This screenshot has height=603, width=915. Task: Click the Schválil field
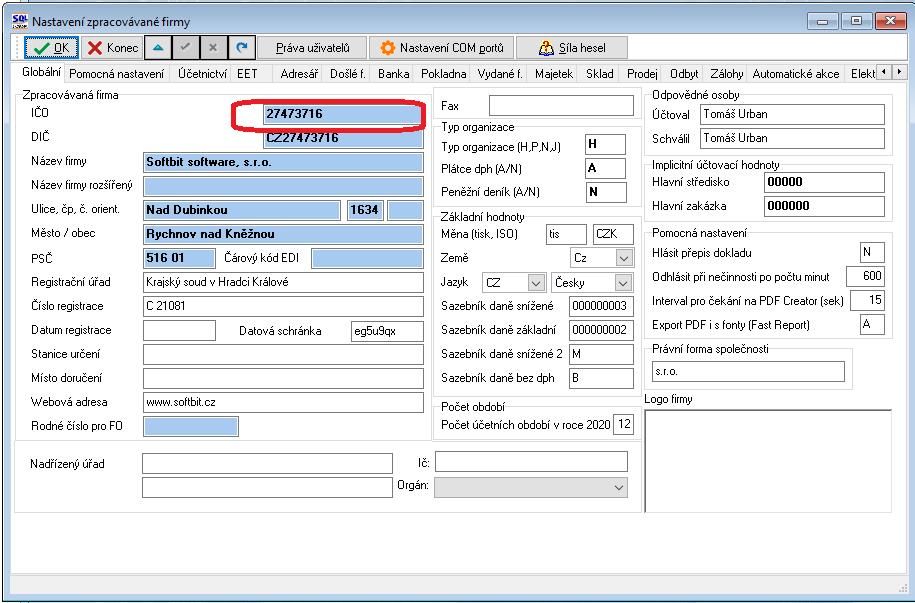click(x=792, y=138)
